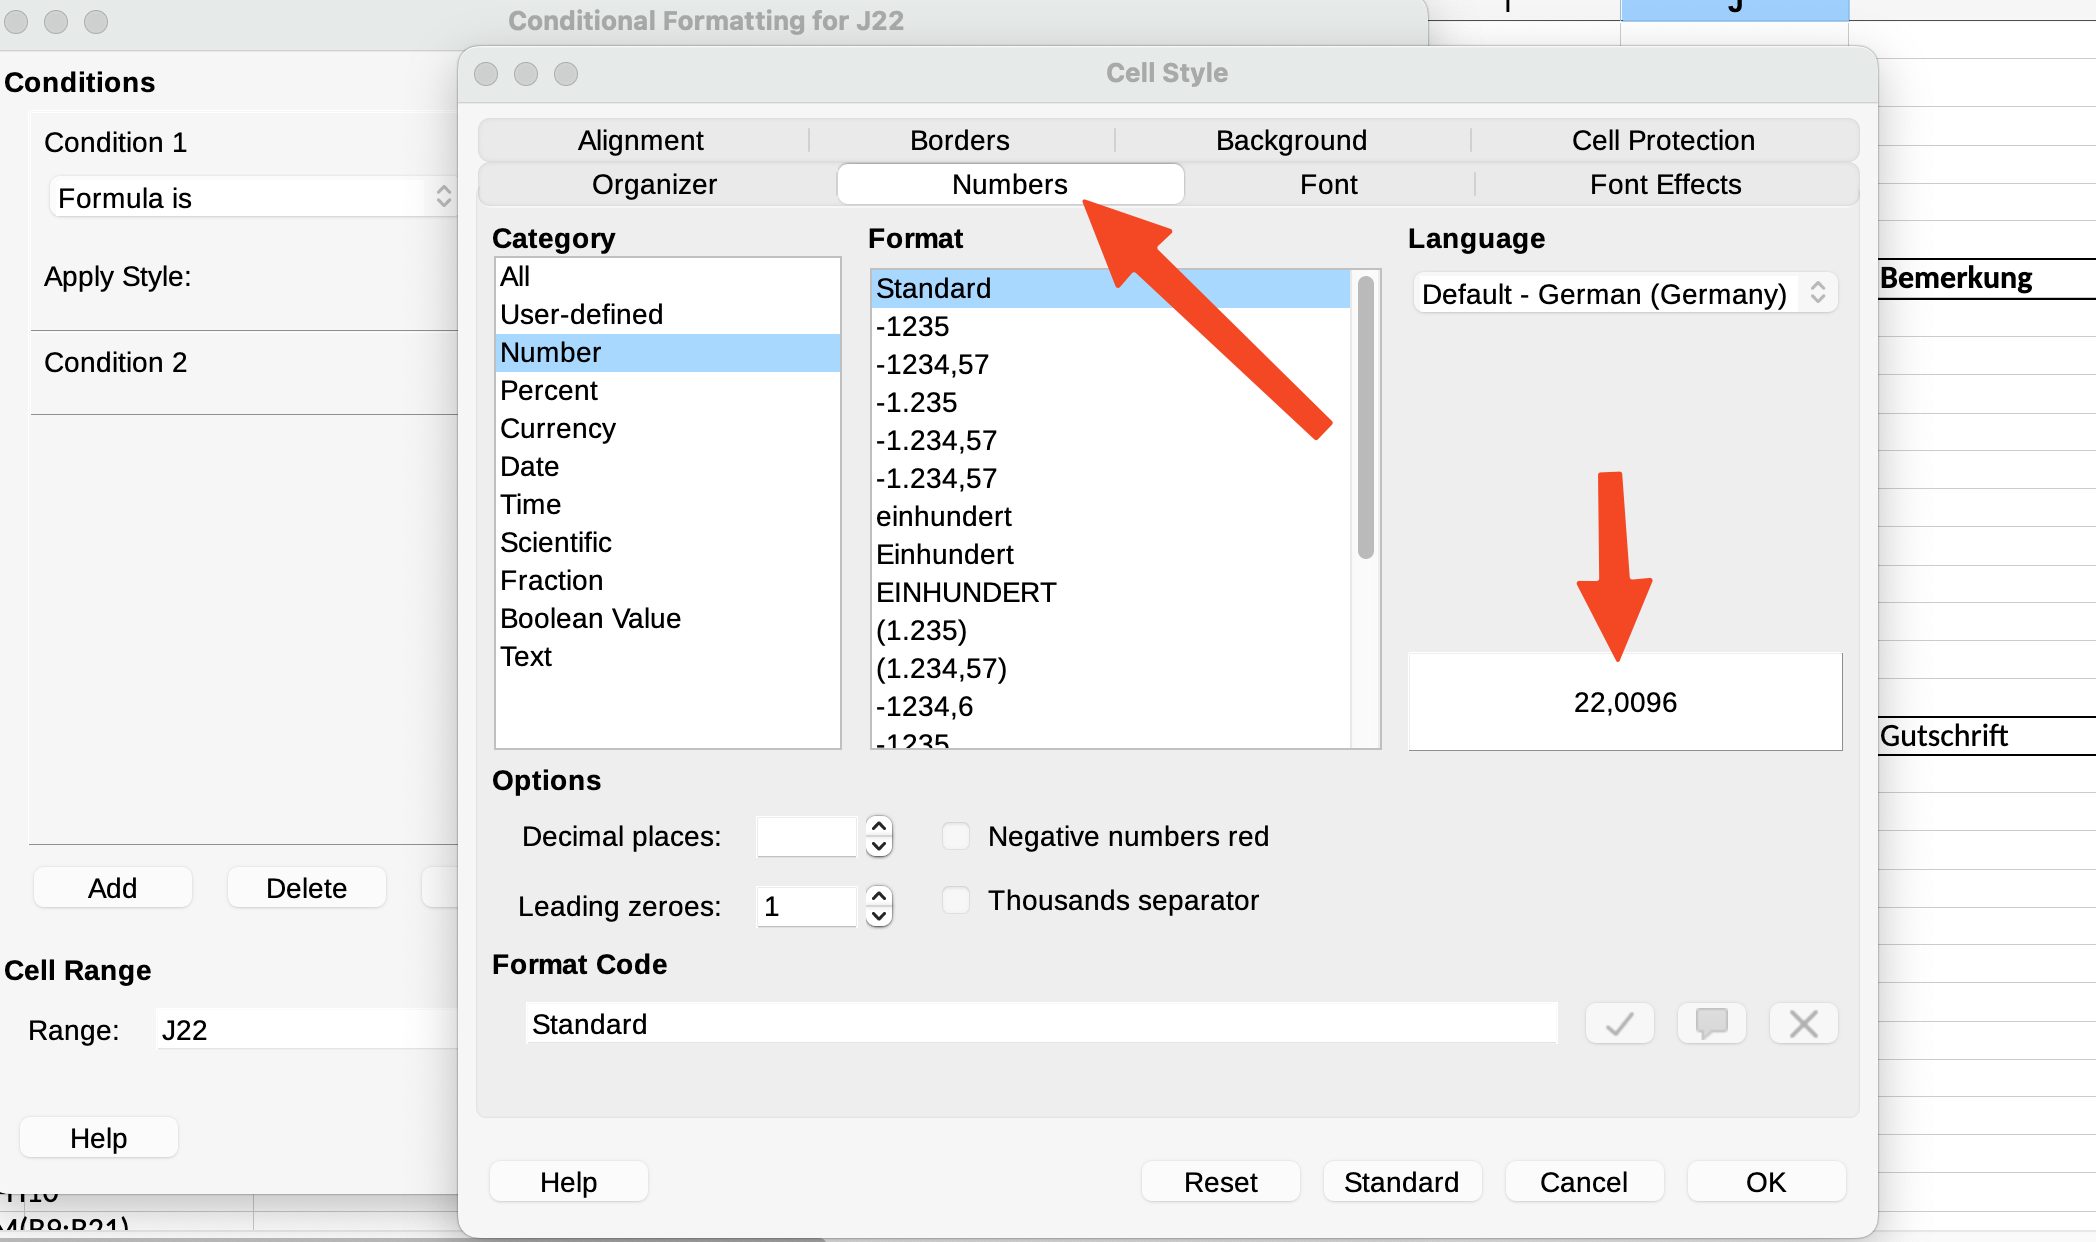Open the Language dropdown
2096x1242 pixels.
(x=1624, y=294)
